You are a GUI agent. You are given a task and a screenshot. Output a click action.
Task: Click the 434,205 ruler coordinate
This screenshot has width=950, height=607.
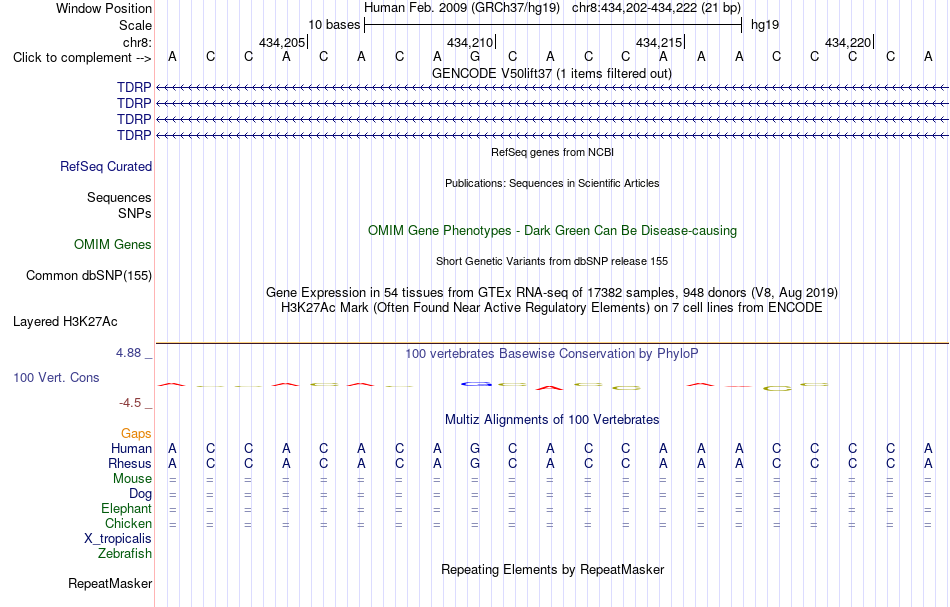(282, 42)
